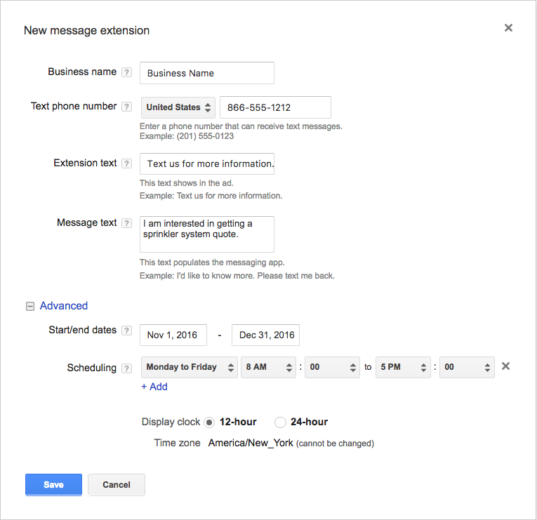Open the end minutes 00 dropdown
537x520 pixels.
[x=467, y=367]
